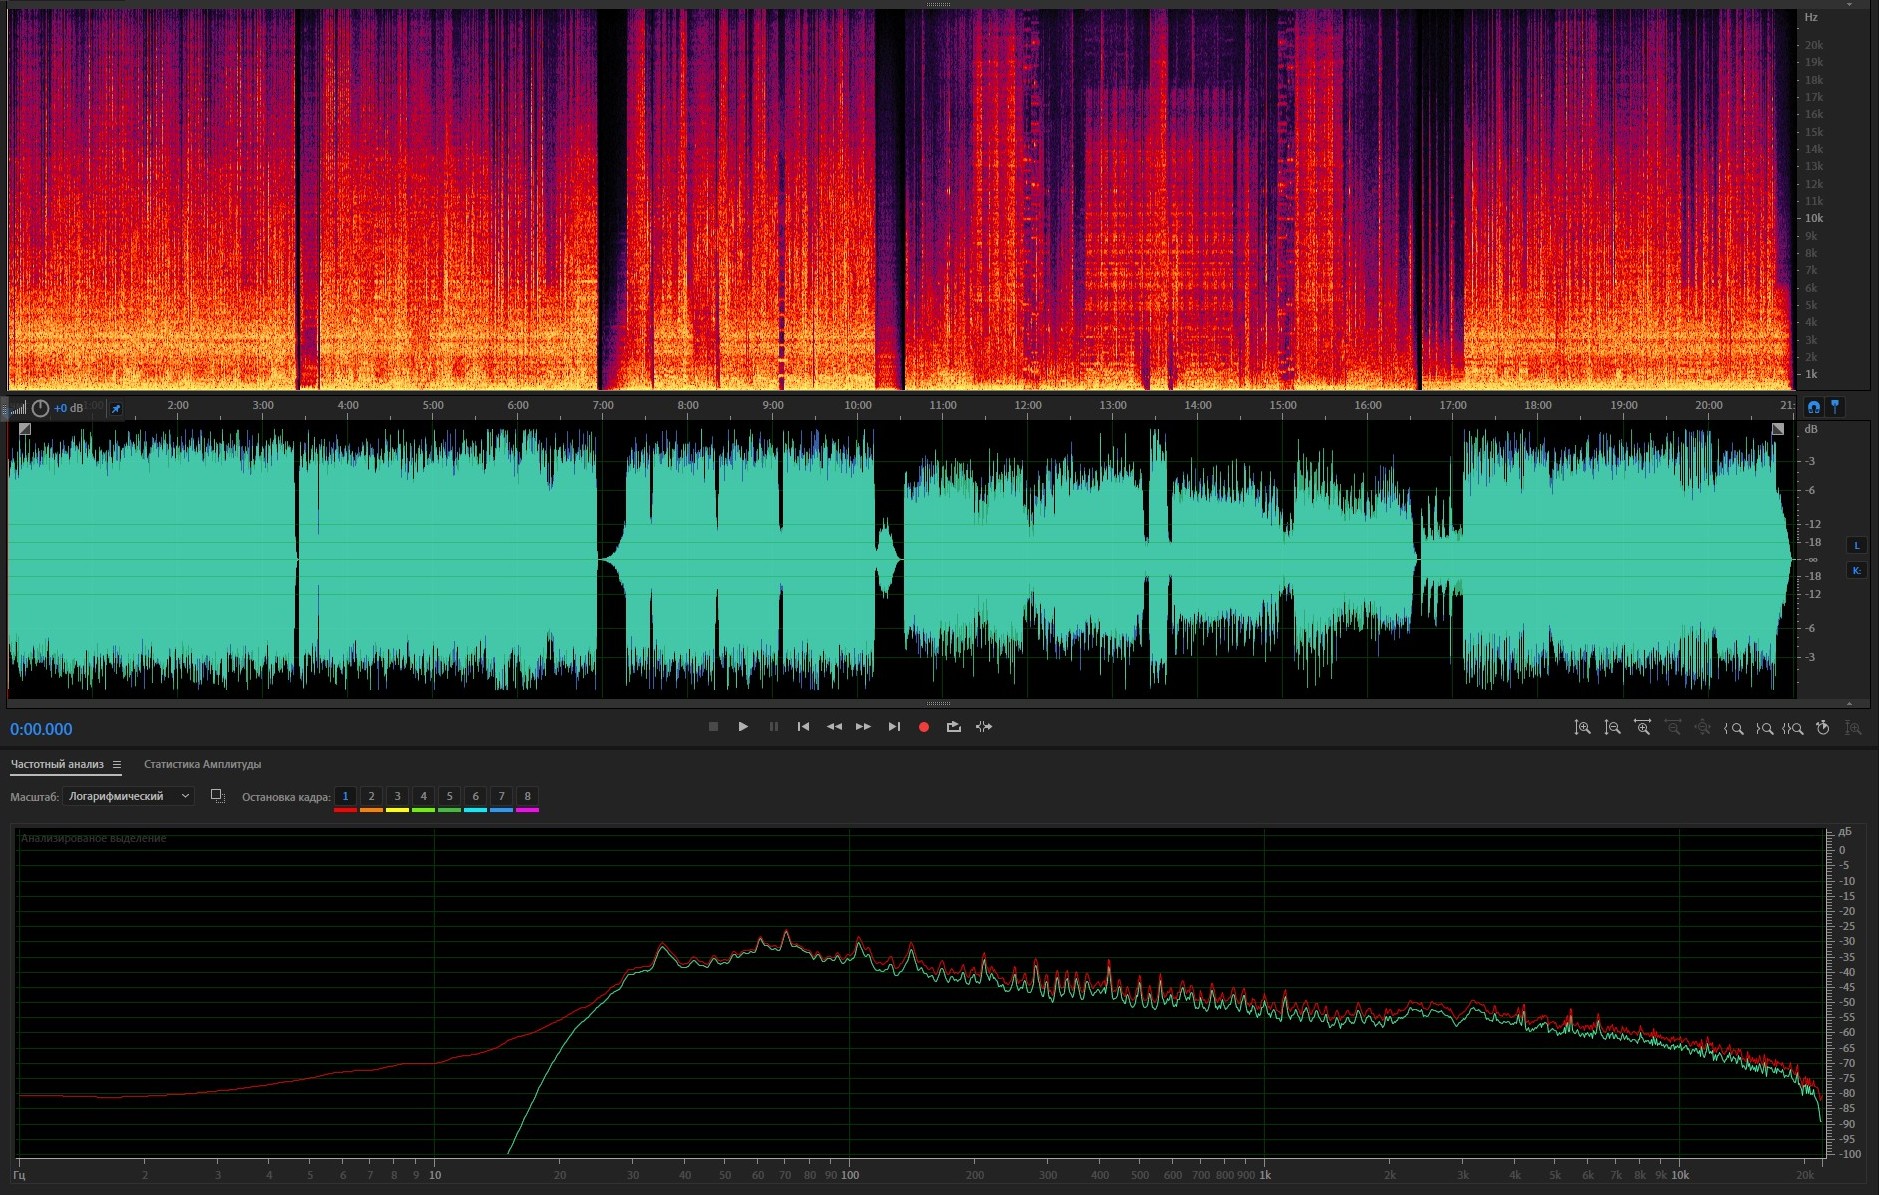Toggle skip selection icon in transport
The image size is (1879, 1195).
tap(984, 727)
